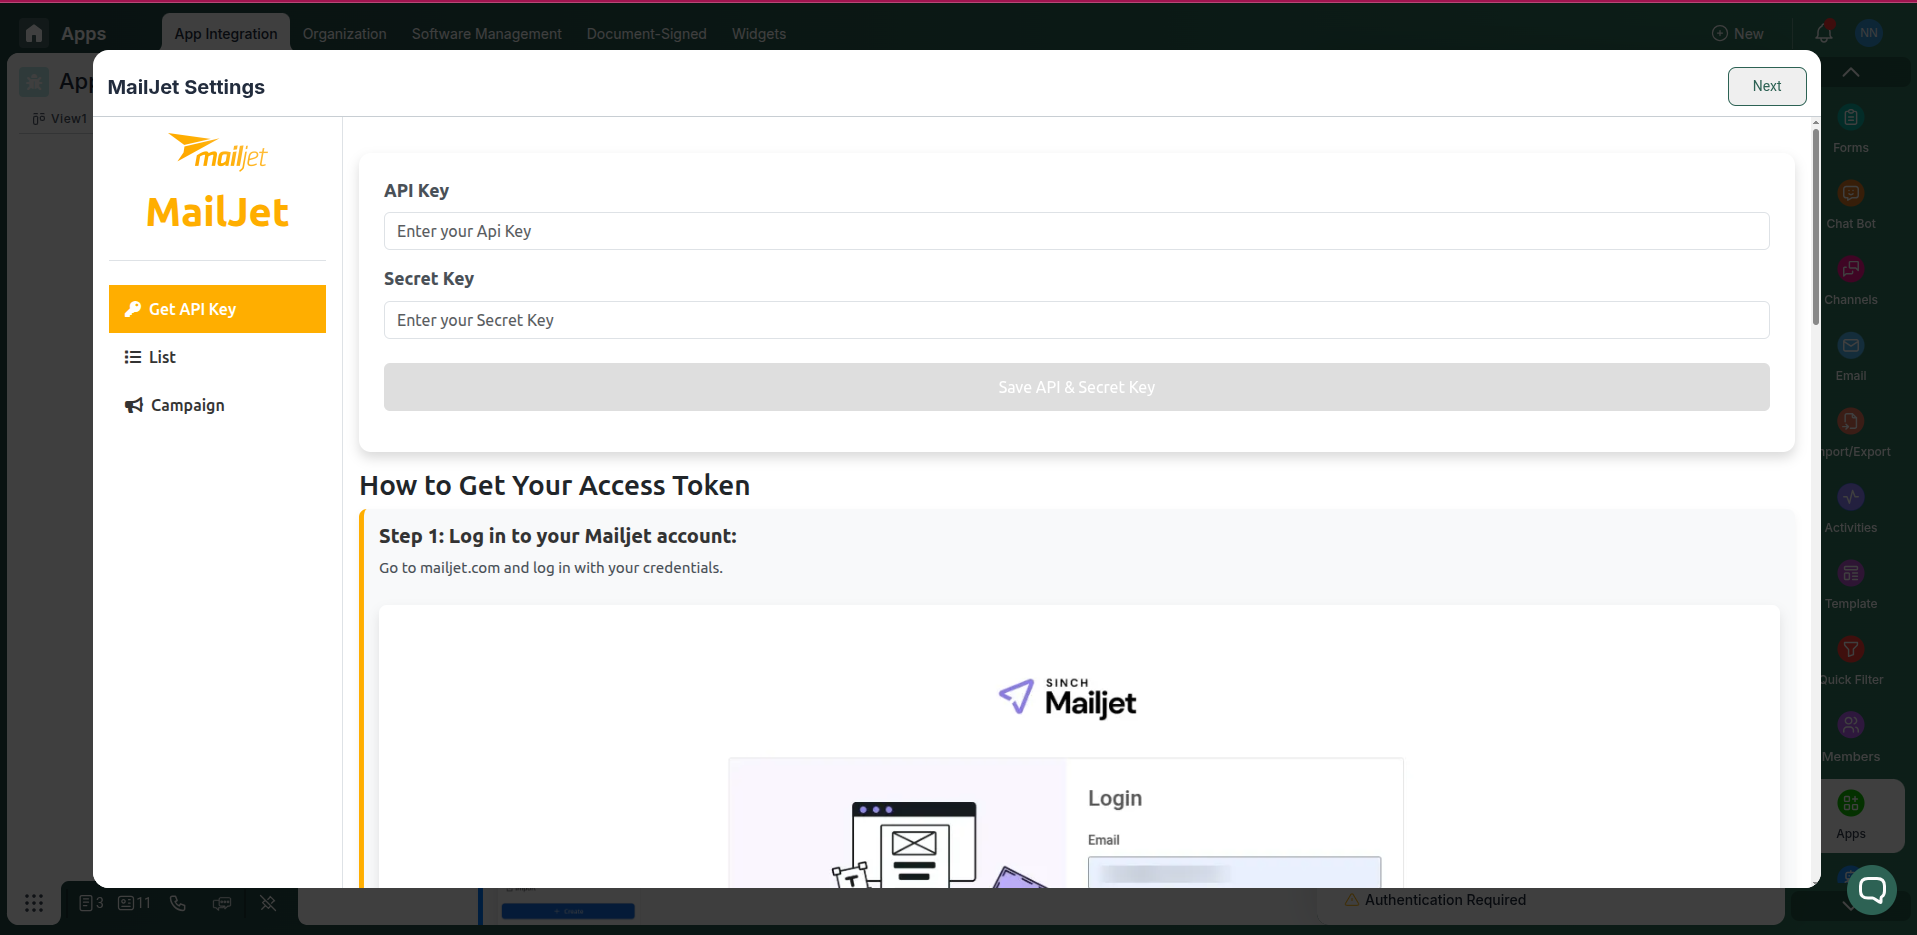The height and width of the screenshot is (935, 1917).
Task: Click the support chat bubble widget
Action: point(1871,889)
